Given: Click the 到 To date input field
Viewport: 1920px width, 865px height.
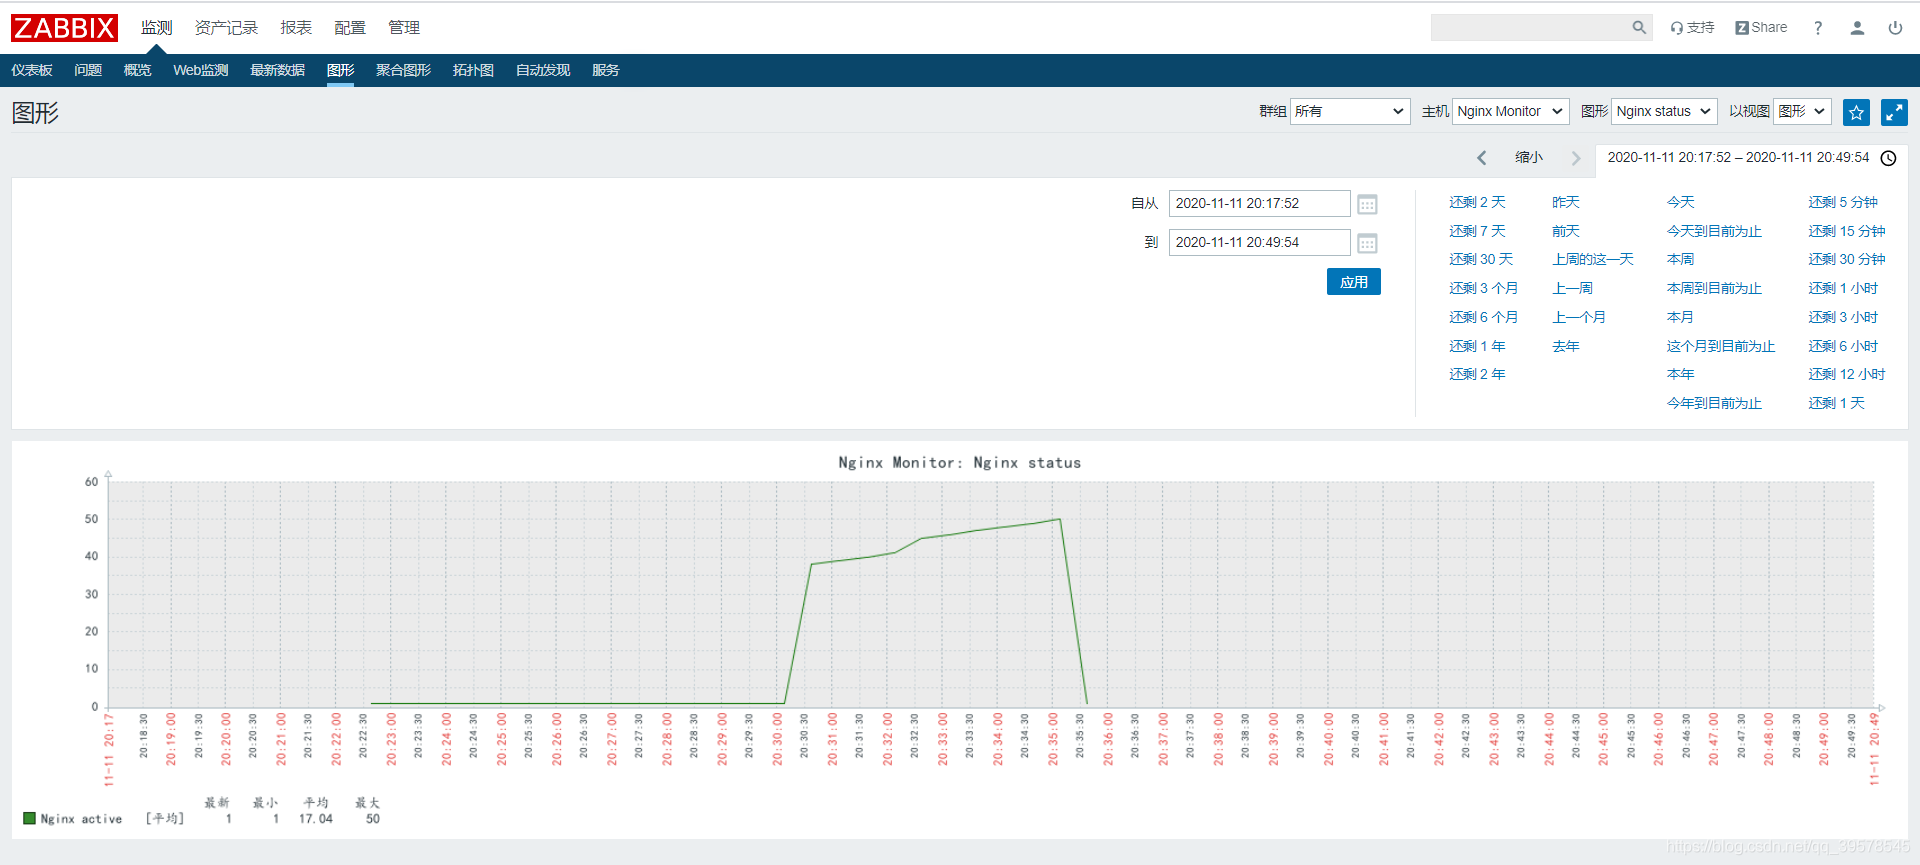Looking at the screenshot, I should [1260, 242].
